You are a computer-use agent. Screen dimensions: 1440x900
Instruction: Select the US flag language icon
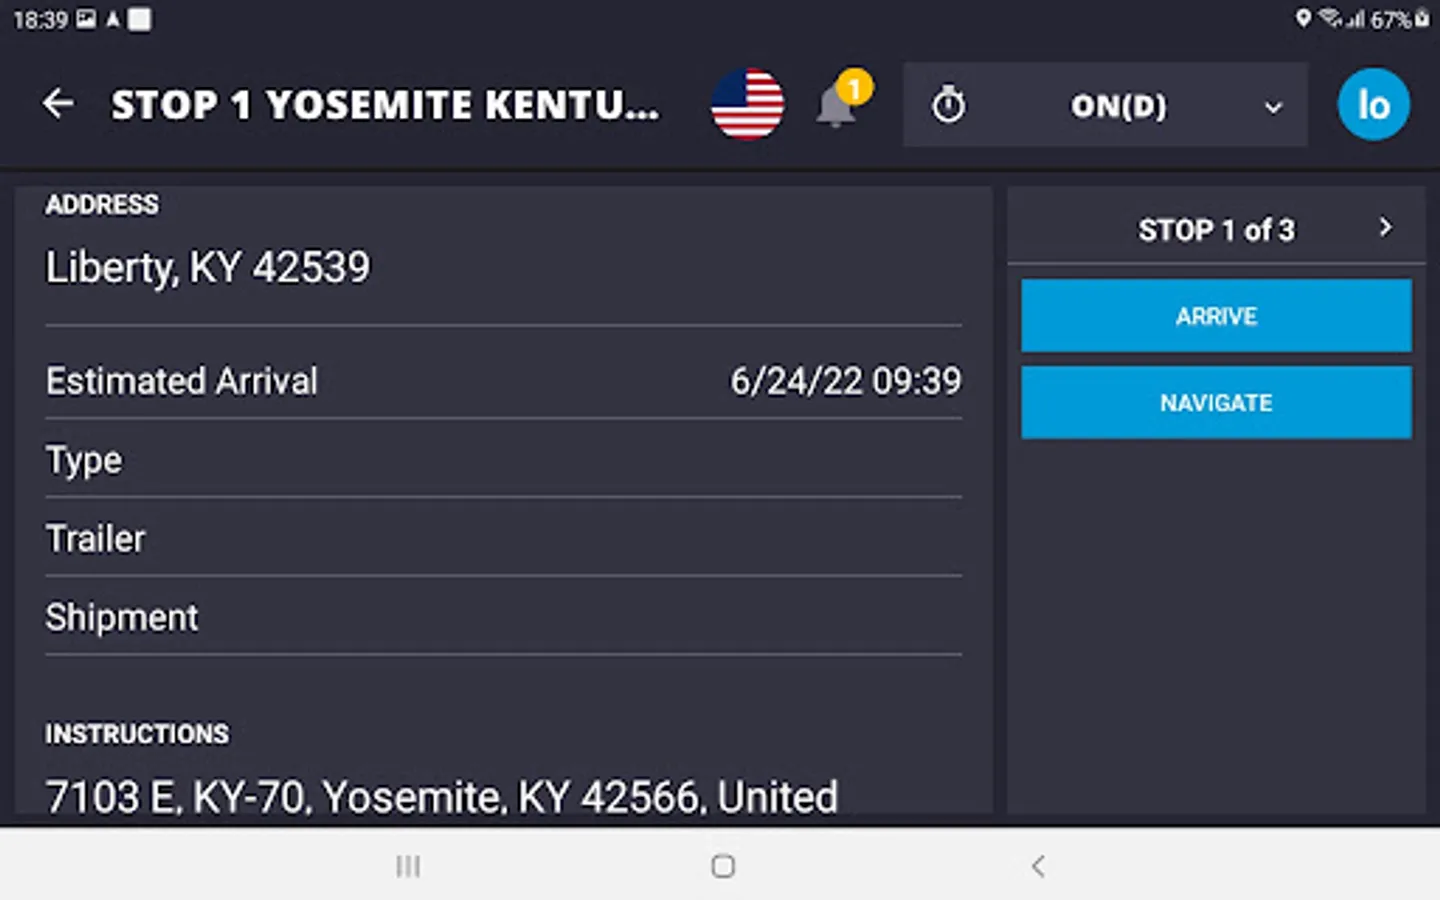(x=747, y=104)
